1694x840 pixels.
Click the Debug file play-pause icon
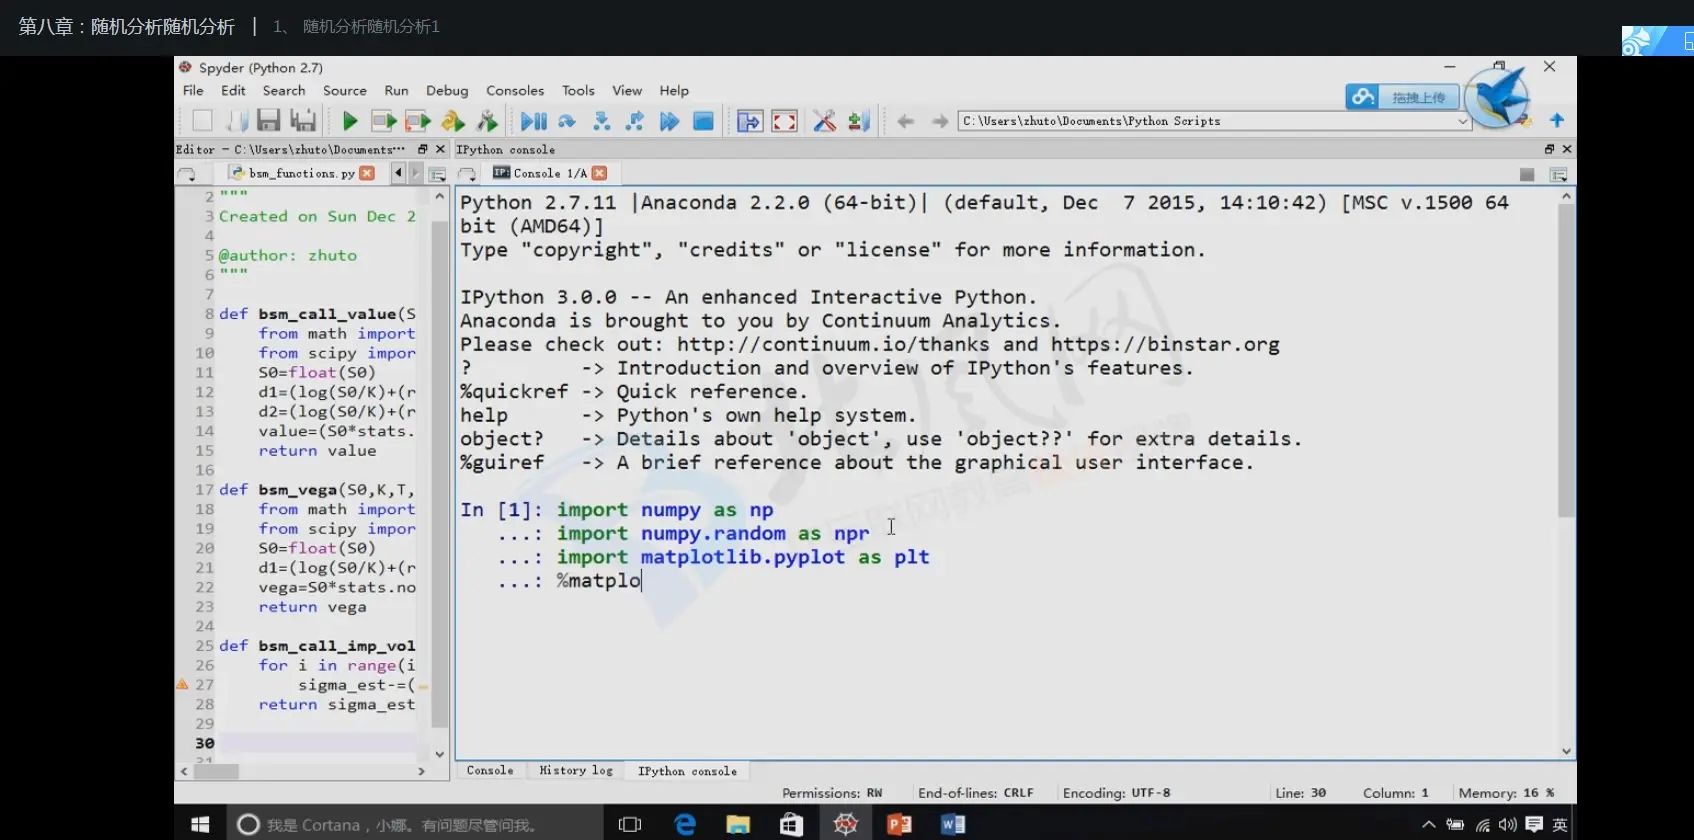click(x=534, y=121)
